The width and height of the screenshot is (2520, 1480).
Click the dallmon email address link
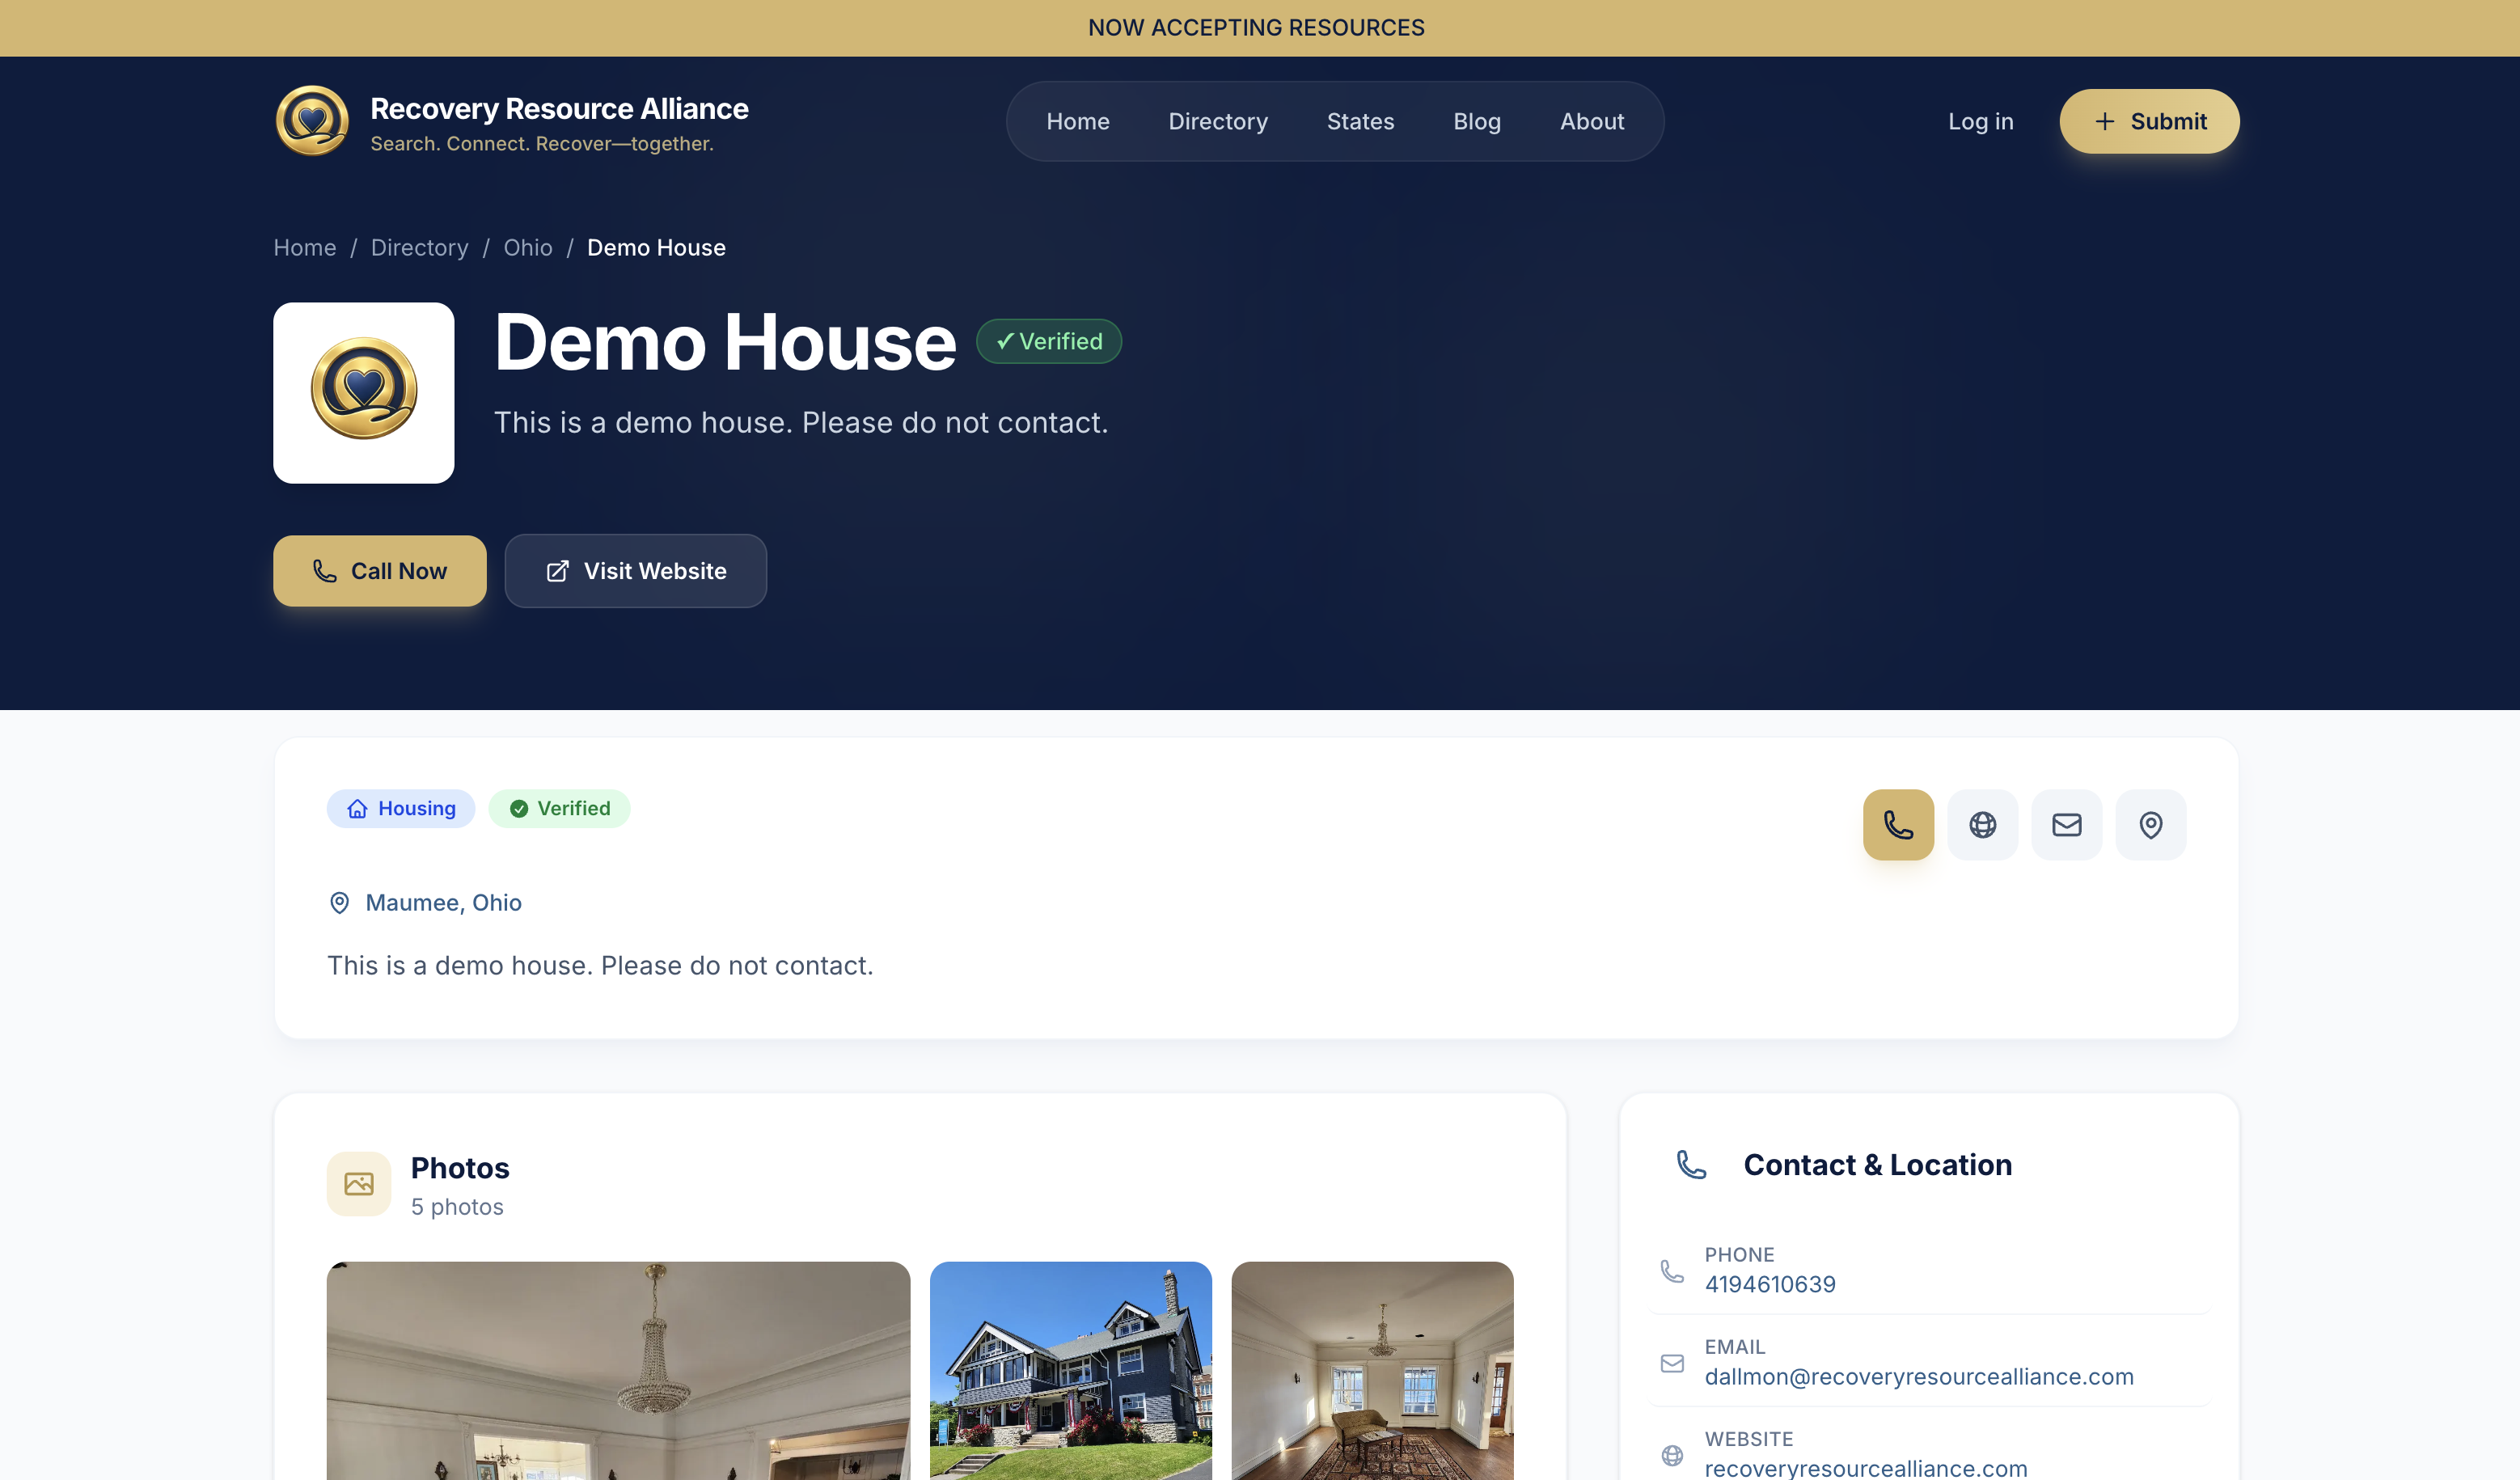point(1918,1376)
